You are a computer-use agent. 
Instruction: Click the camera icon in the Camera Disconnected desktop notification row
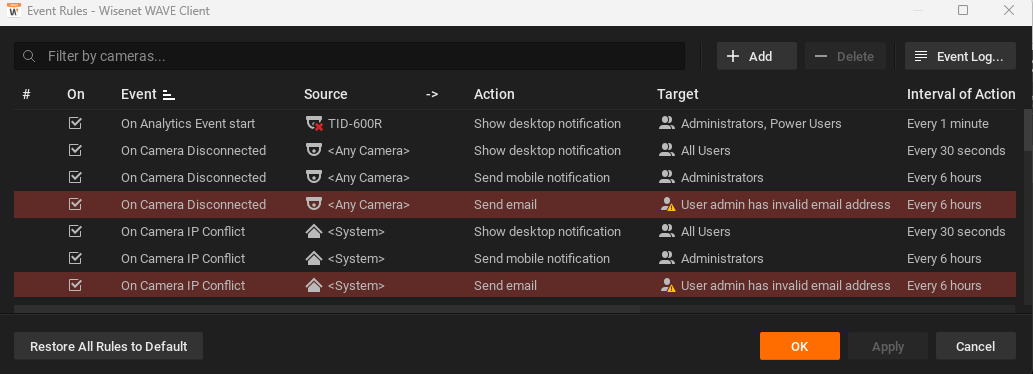314,150
